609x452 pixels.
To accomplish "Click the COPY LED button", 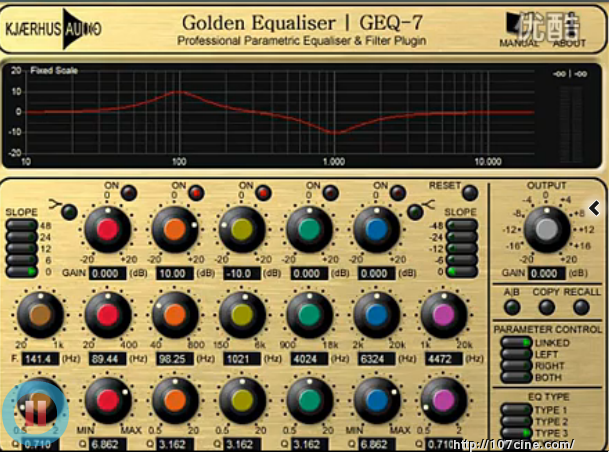I will pos(547,308).
